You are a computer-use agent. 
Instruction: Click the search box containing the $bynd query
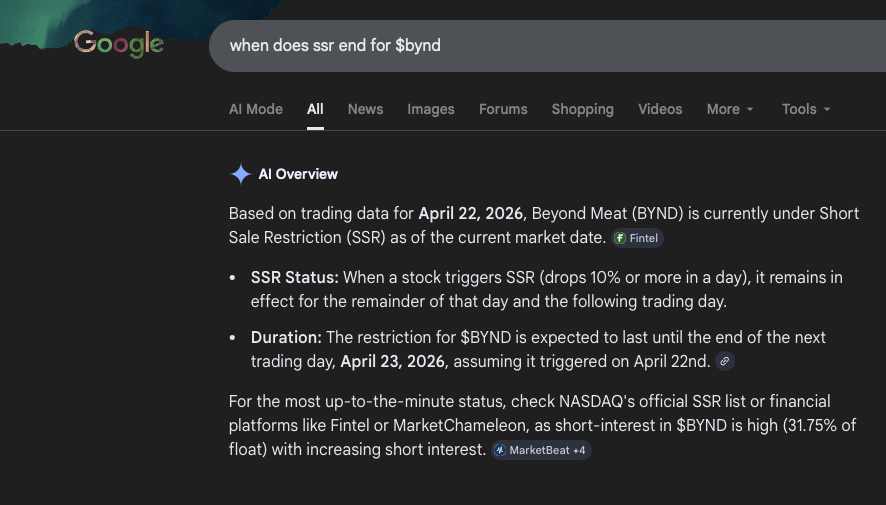[x=547, y=46]
